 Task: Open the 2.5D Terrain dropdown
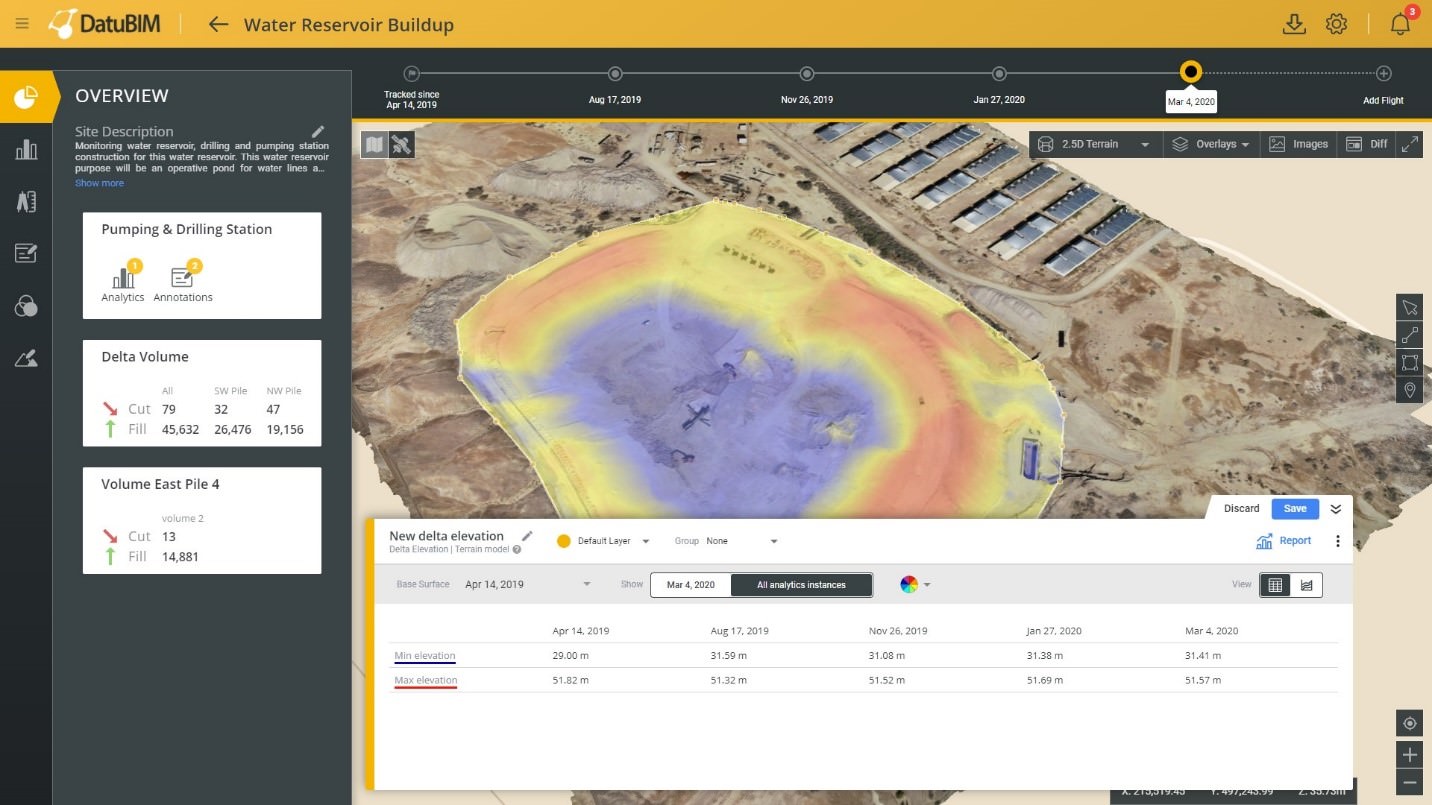1095,144
